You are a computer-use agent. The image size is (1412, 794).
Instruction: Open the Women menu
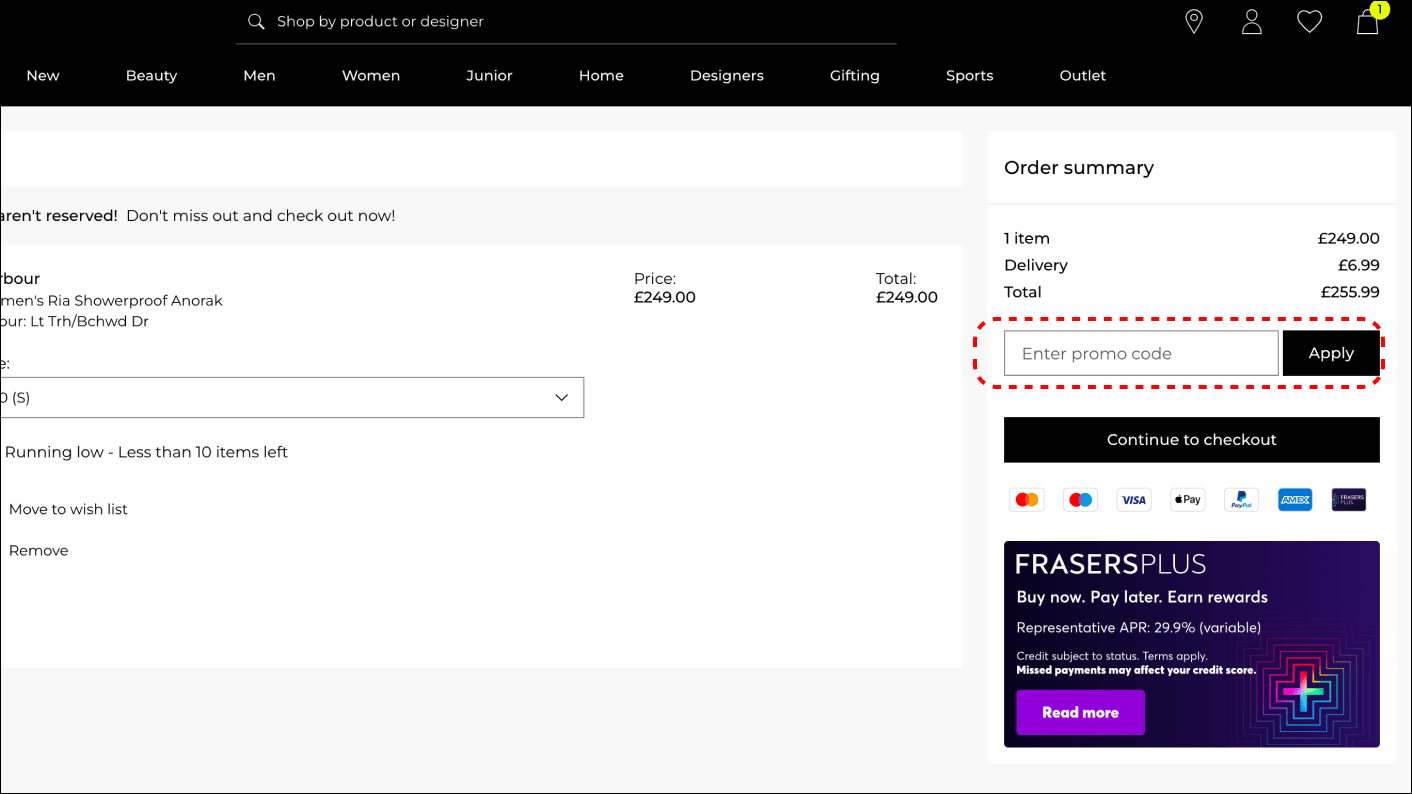pyautogui.click(x=371, y=75)
